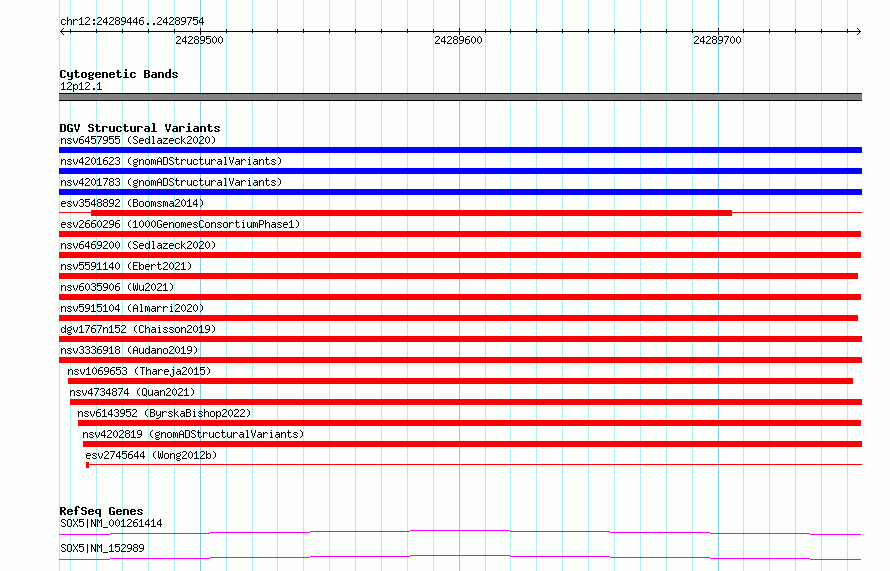Click the 24289600 ruler position
Image resolution: width=890 pixels, height=571 pixels.
click(458, 40)
